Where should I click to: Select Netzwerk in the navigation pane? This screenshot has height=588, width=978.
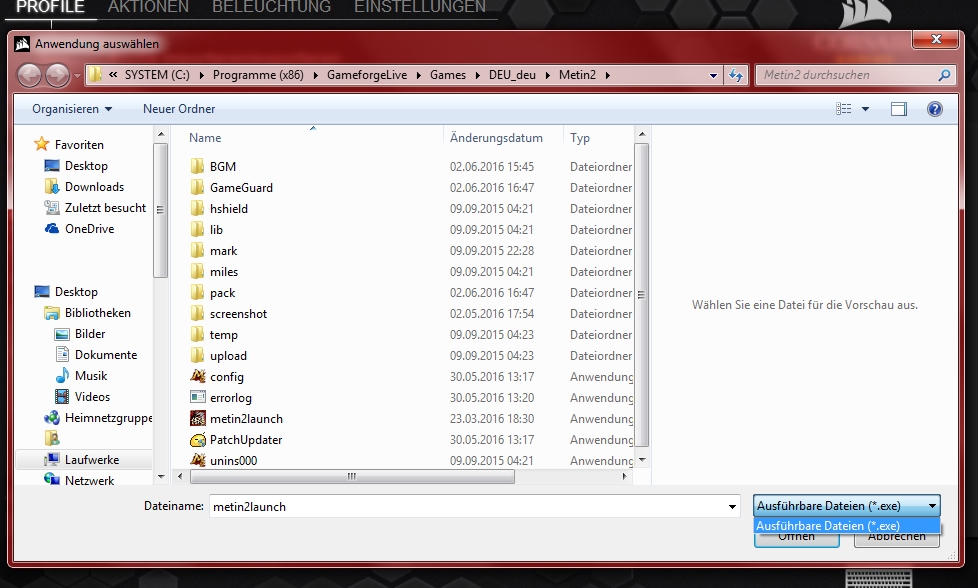point(89,481)
